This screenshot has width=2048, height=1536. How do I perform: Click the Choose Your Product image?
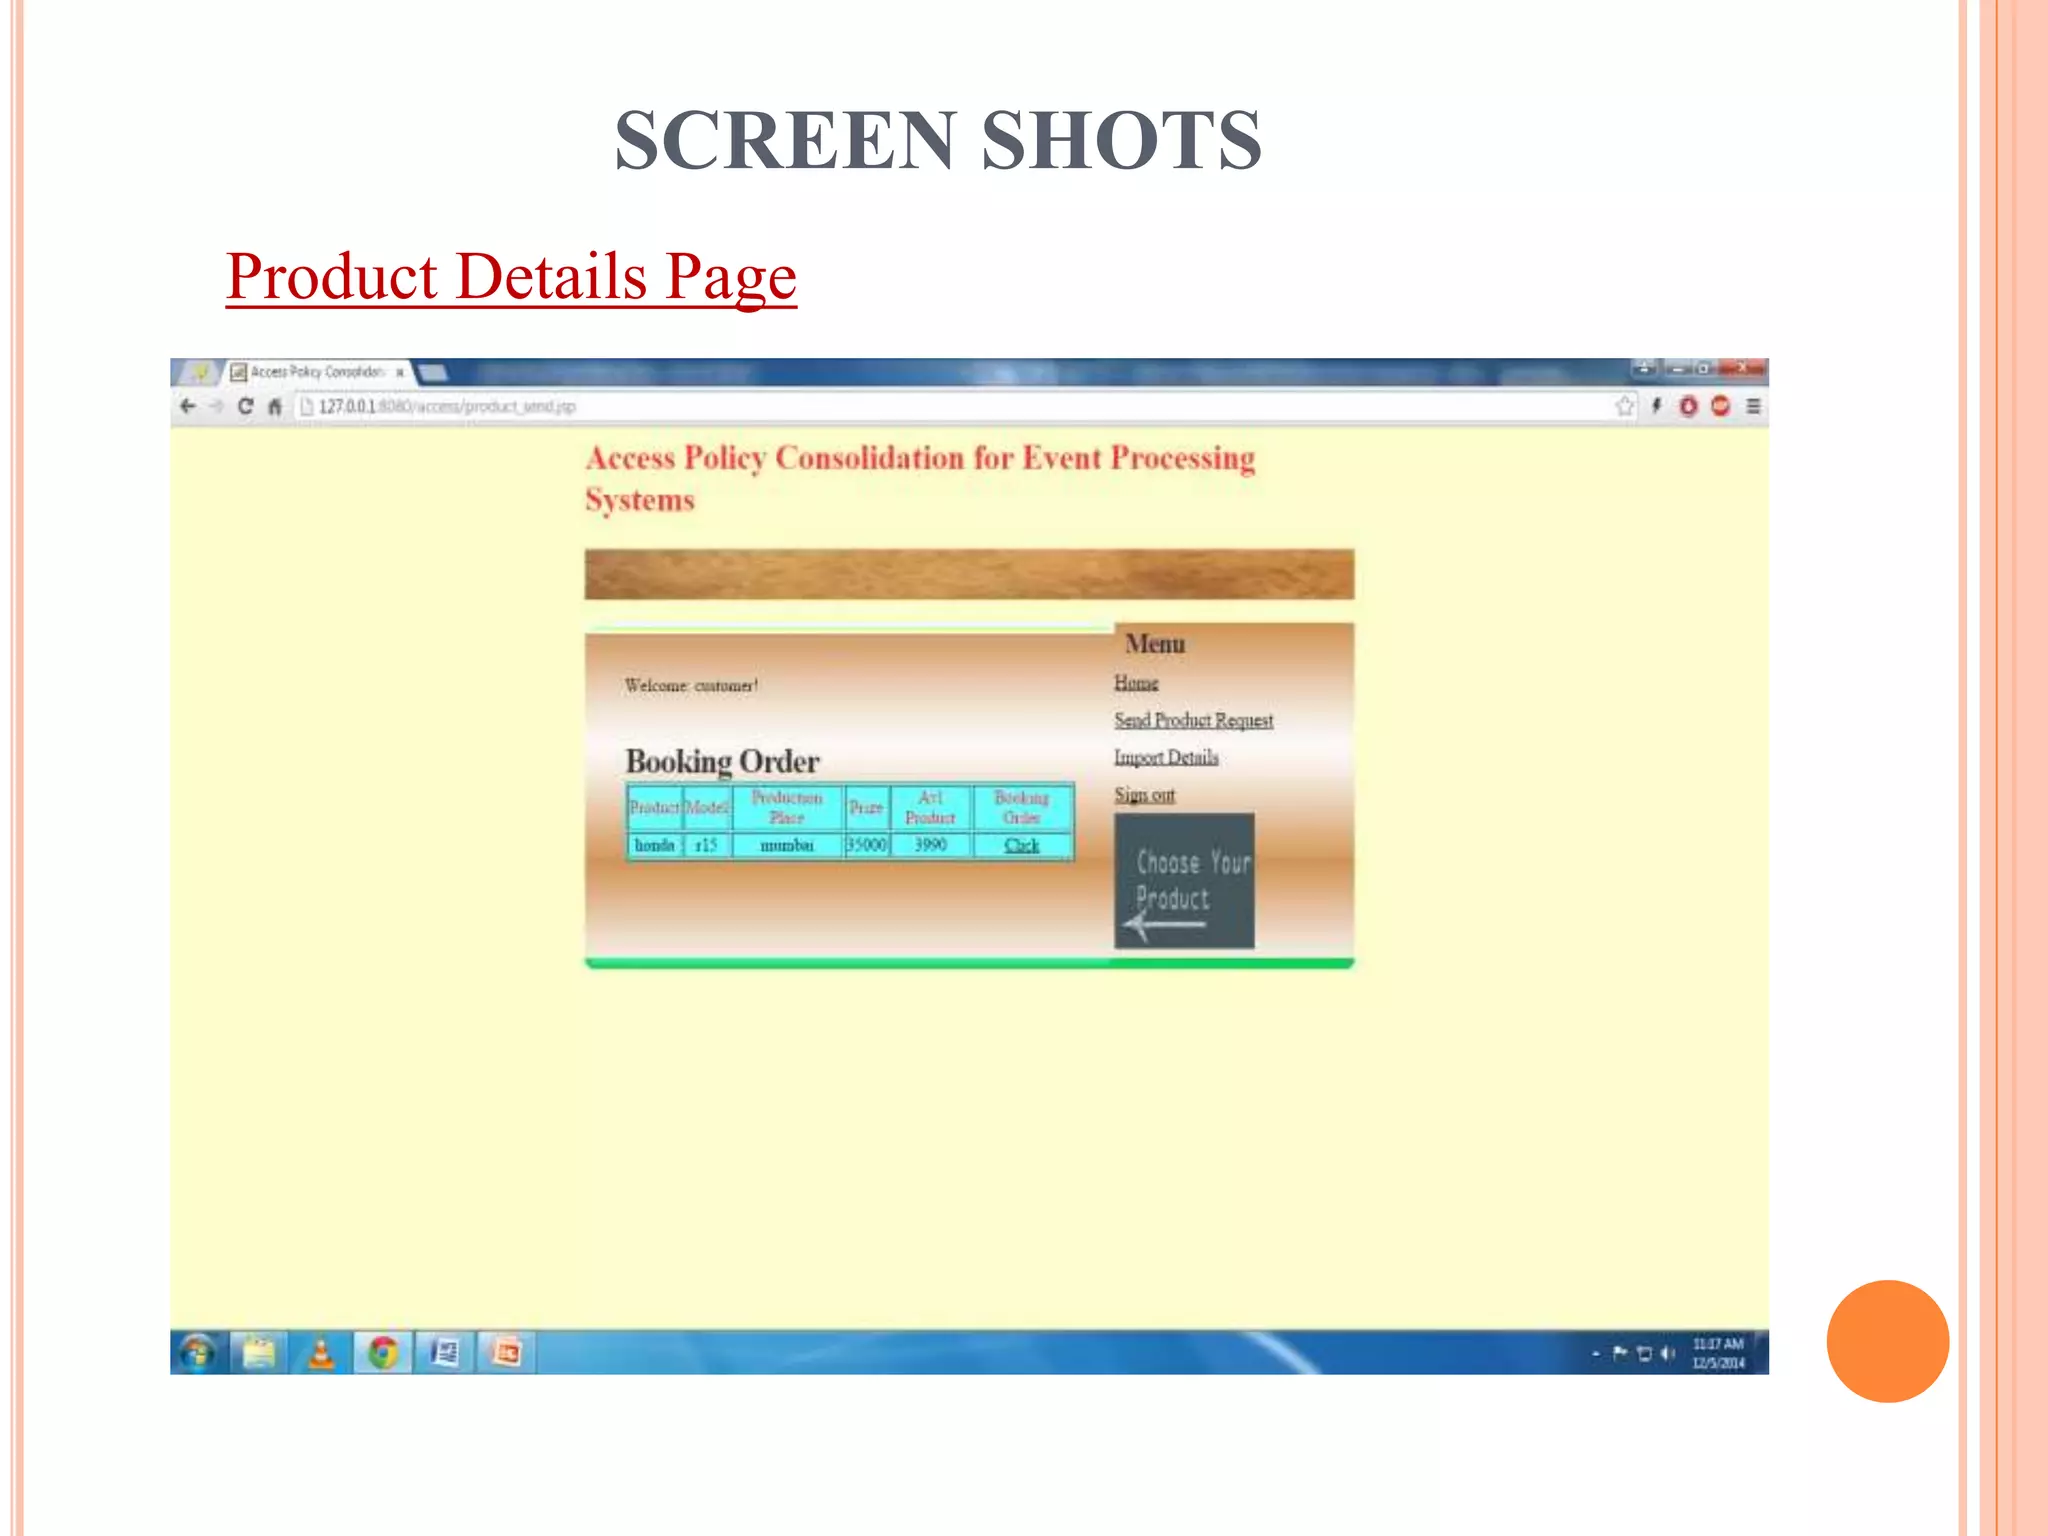[x=1184, y=880]
